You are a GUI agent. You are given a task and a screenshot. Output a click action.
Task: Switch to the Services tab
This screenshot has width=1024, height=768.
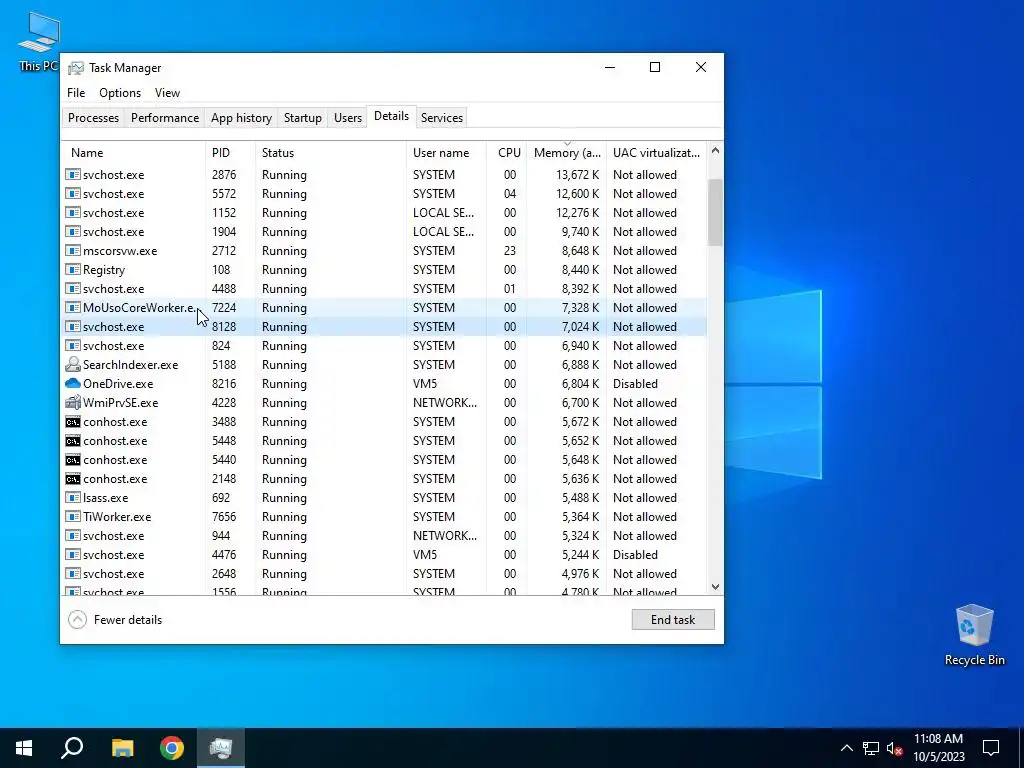(441, 118)
